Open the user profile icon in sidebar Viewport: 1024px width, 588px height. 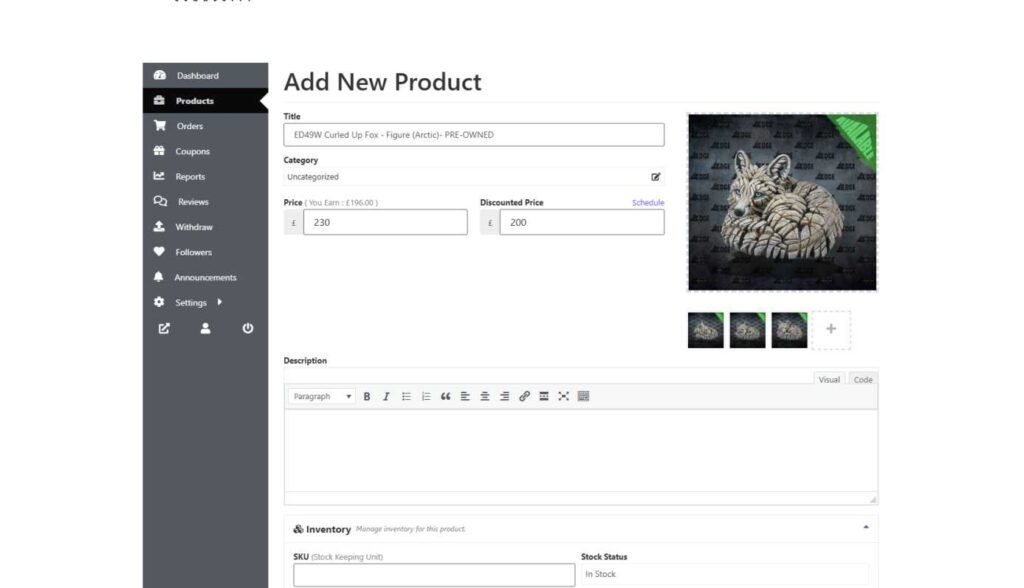pos(205,328)
